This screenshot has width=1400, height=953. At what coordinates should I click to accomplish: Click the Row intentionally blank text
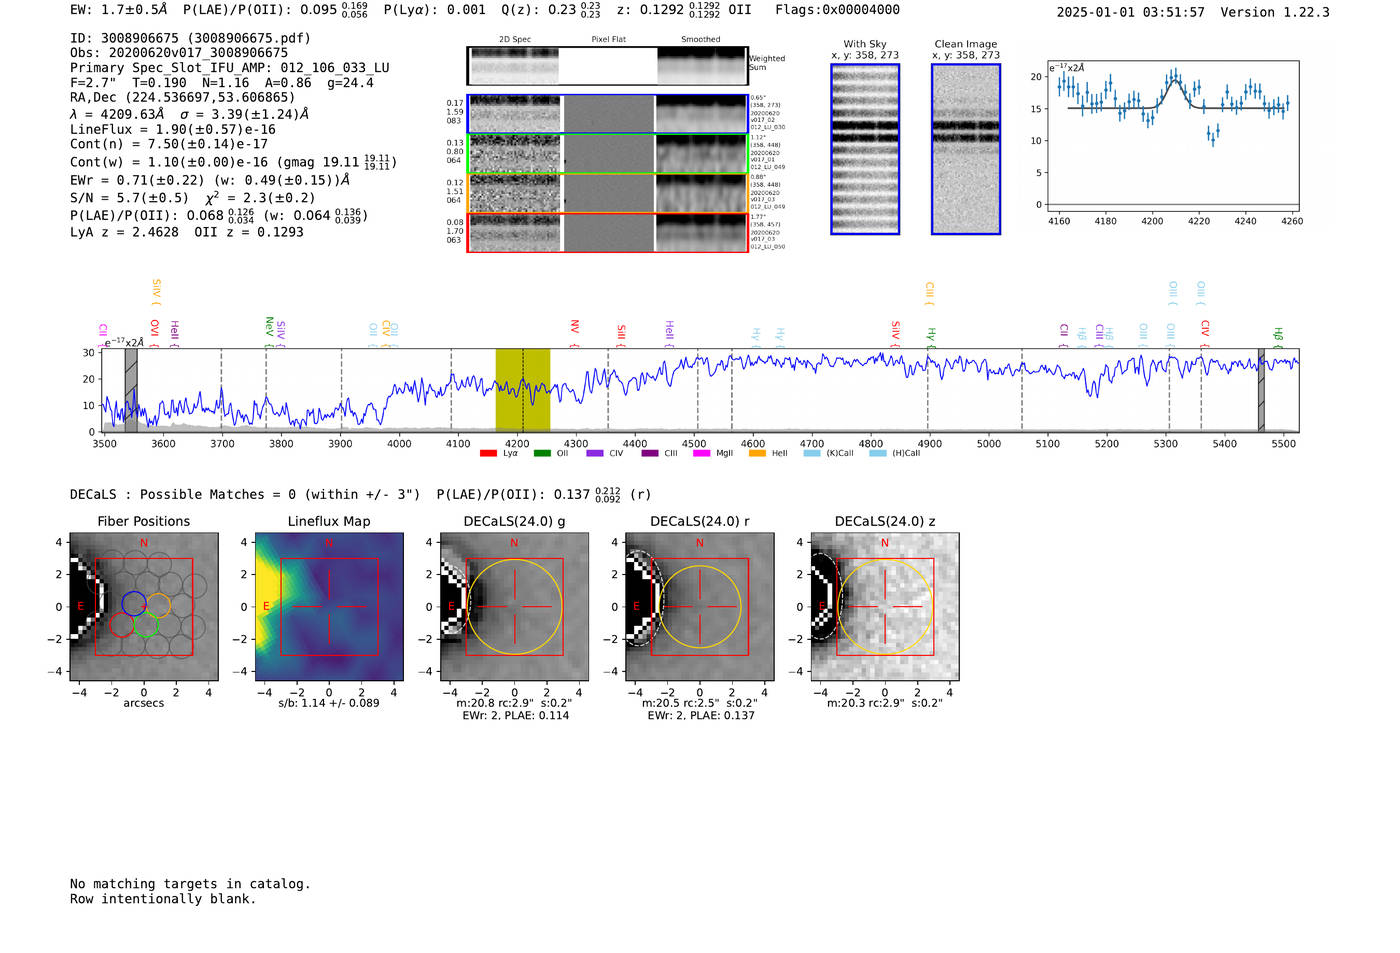coord(163,899)
